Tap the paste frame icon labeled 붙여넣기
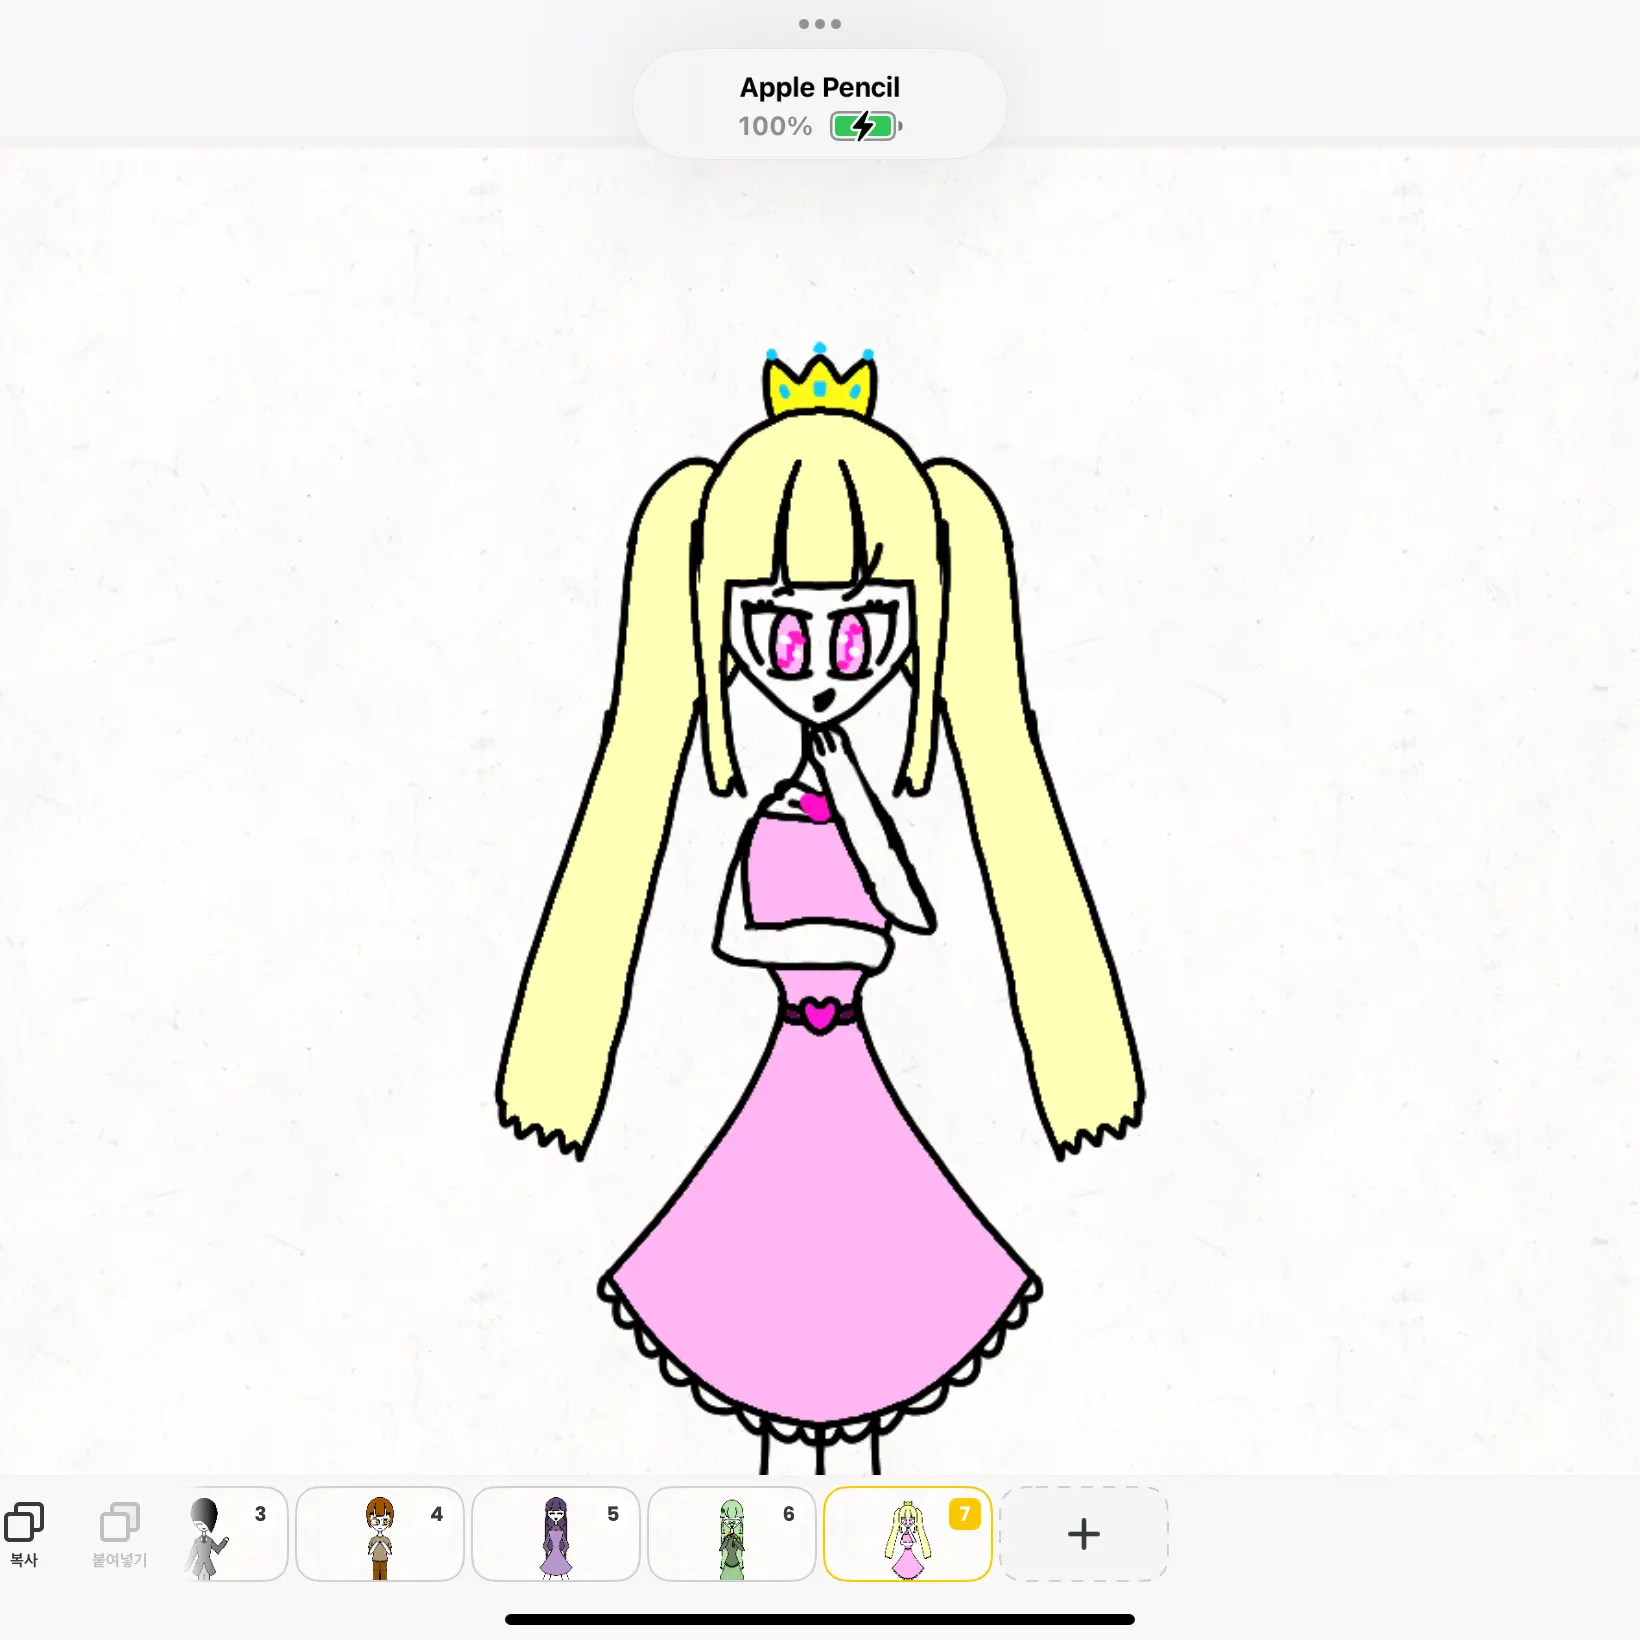 coord(119,1532)
